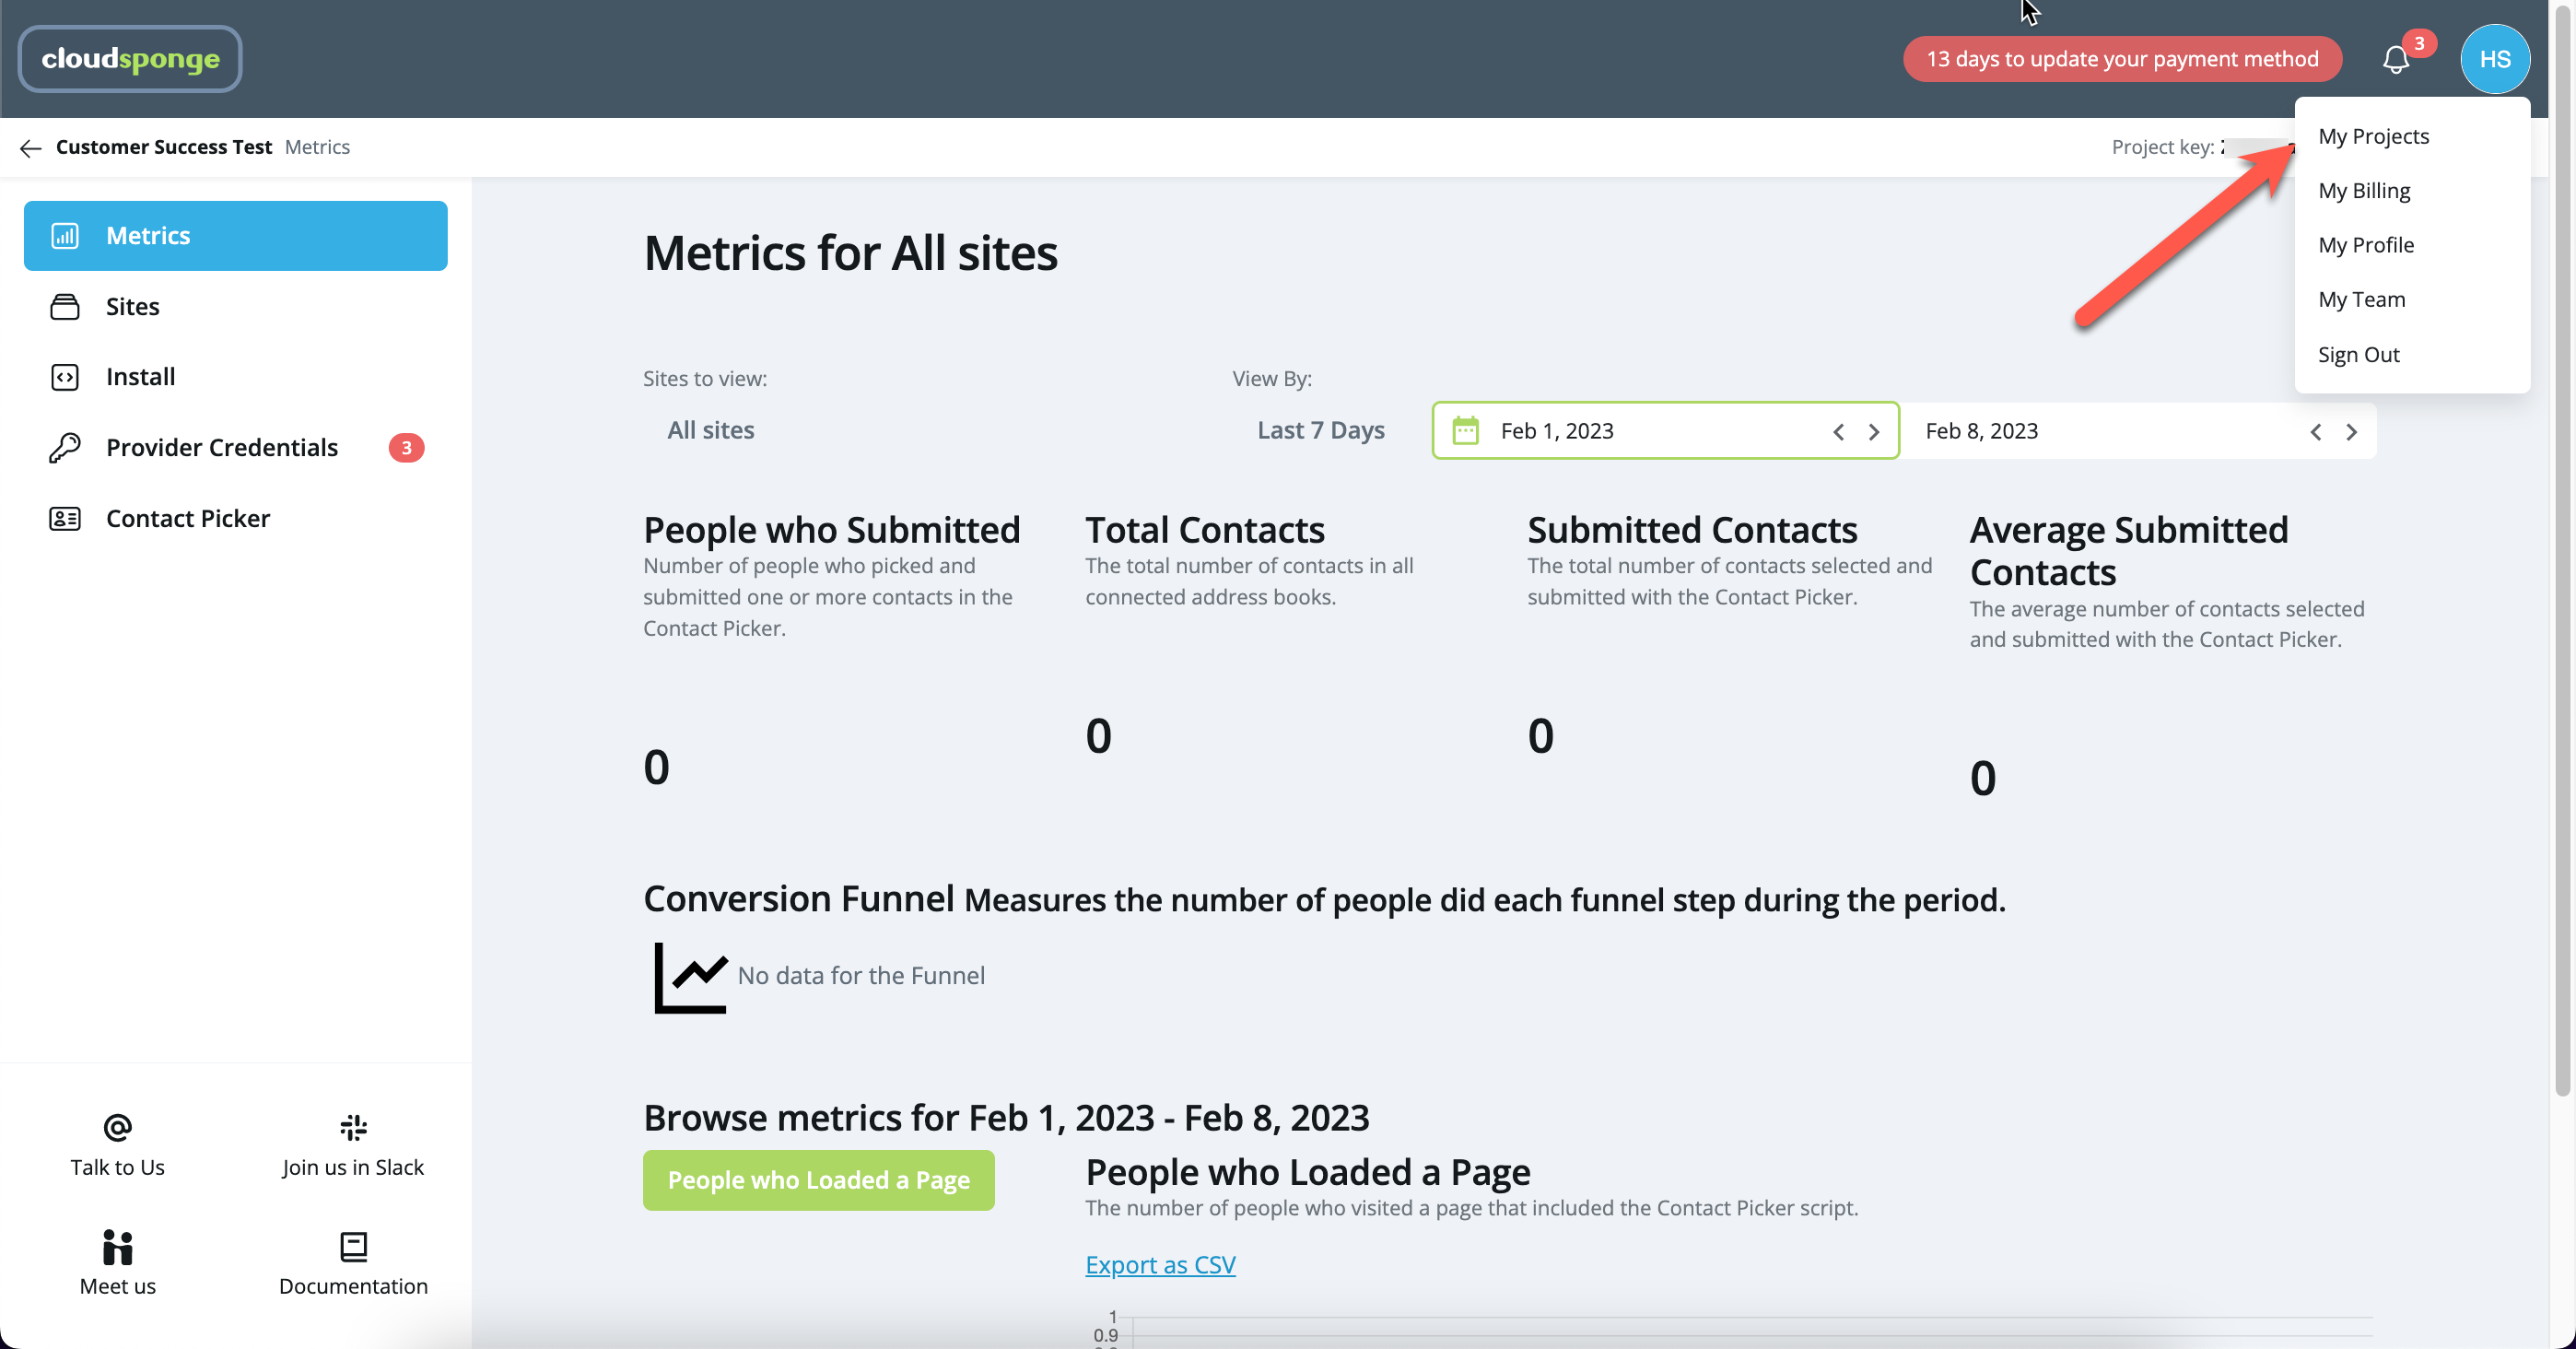Click the notification bell icon
This screenshot has height=1349, width=2576.
click(2395, 60)
